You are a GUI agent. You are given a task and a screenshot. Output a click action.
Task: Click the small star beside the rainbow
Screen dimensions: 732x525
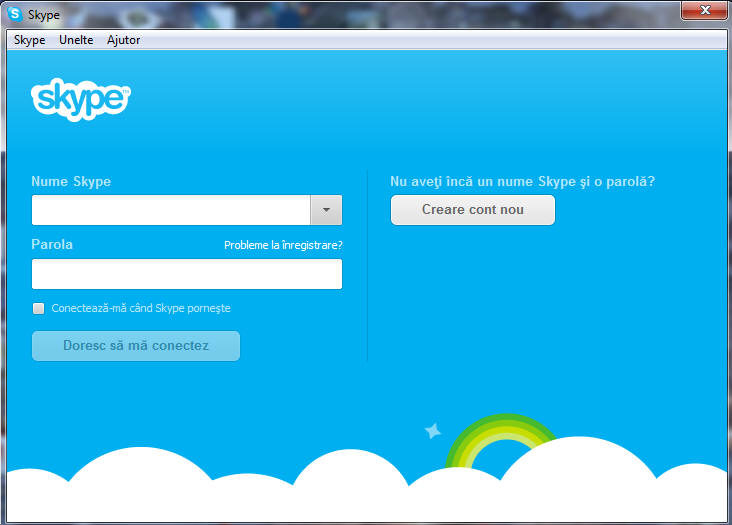coord(433,430)
